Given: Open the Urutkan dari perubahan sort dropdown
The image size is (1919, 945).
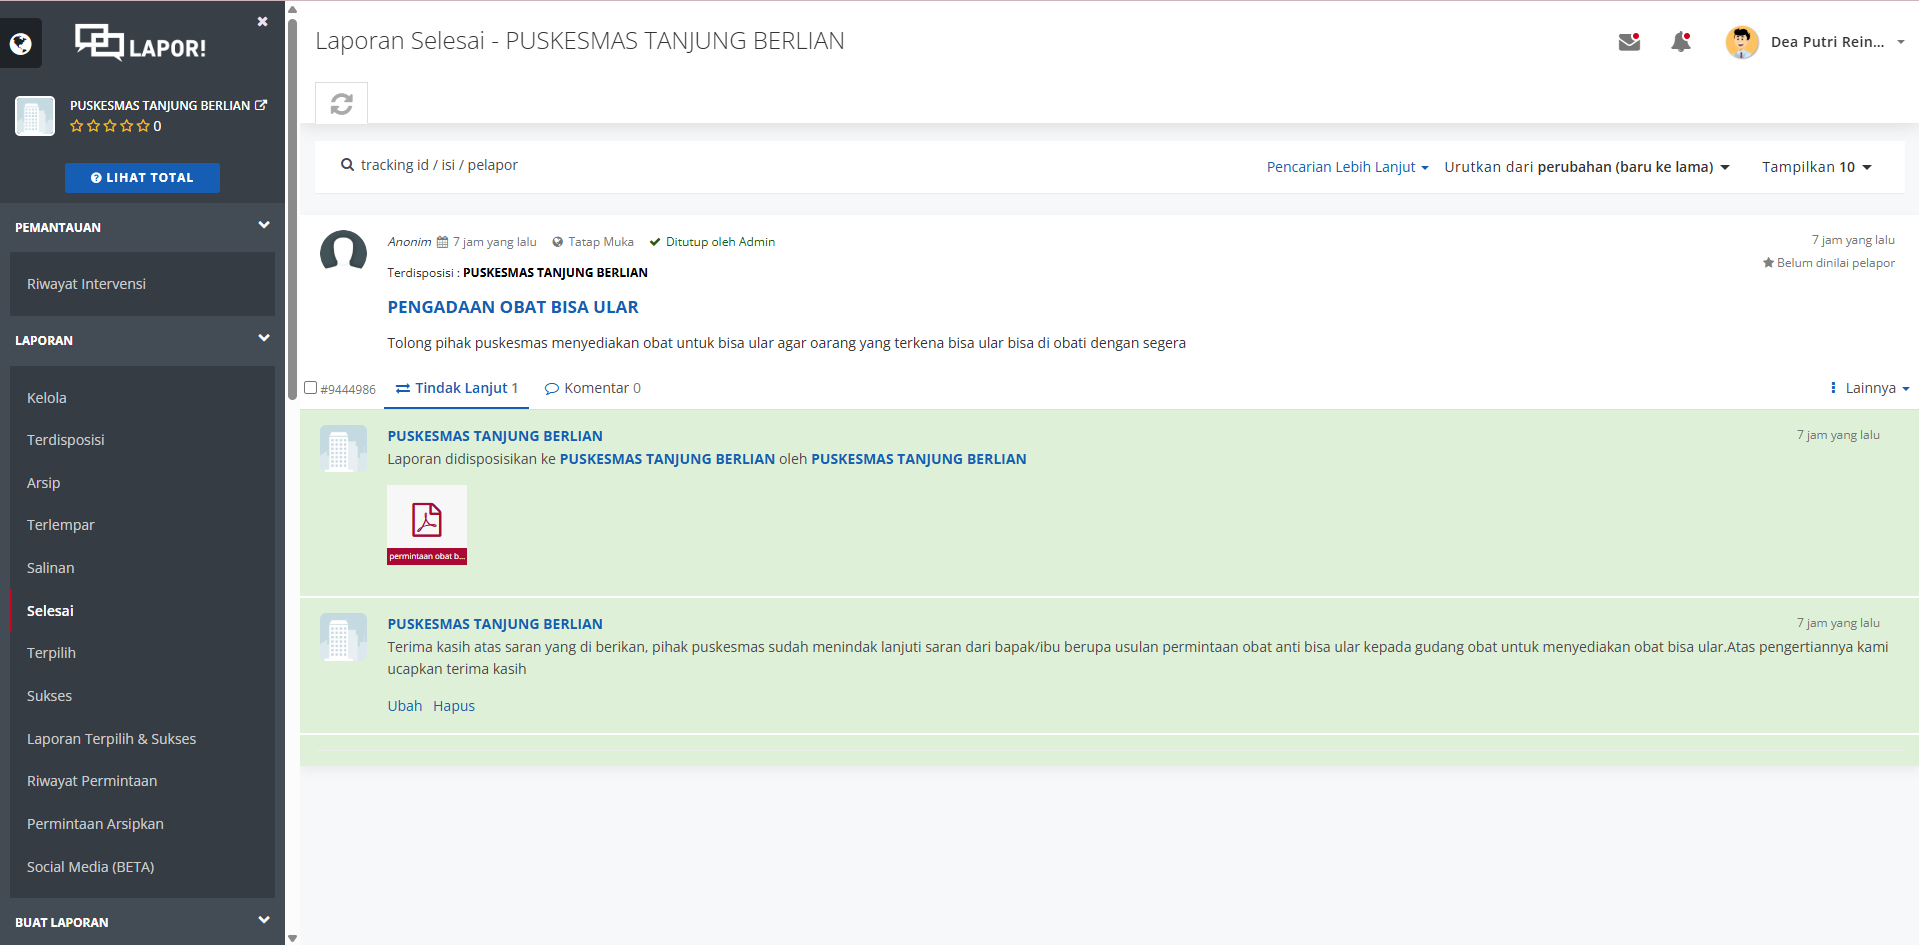Looking at the screenshot, I should [x=1586, y=167].
